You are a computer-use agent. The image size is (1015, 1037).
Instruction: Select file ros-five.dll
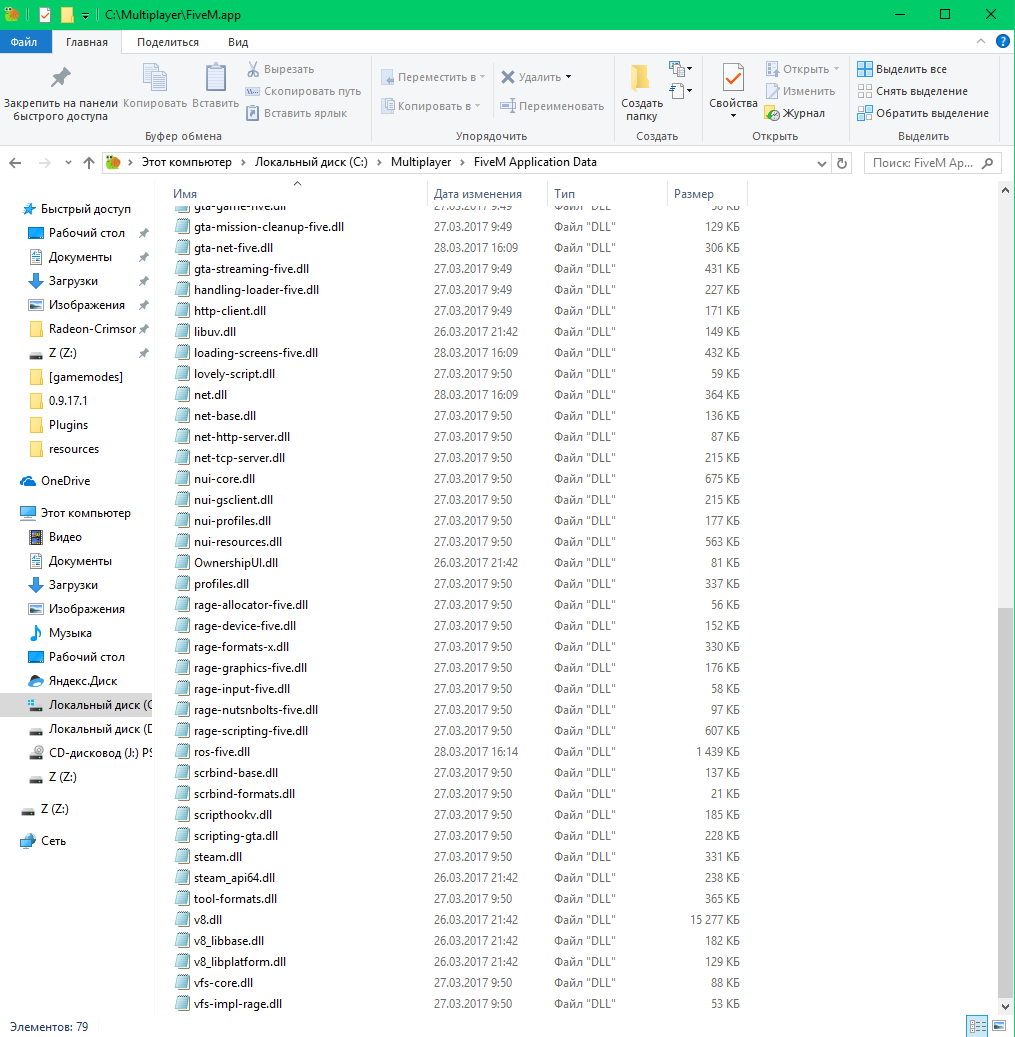[222, 752]
